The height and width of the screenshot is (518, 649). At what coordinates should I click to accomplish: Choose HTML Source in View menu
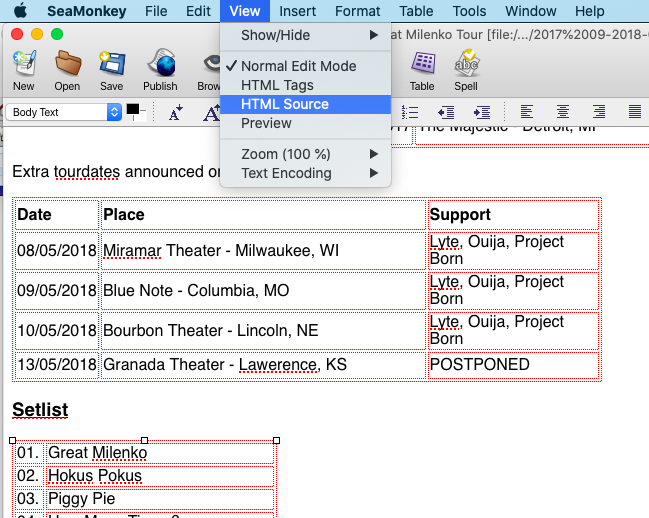pos(305,104)
